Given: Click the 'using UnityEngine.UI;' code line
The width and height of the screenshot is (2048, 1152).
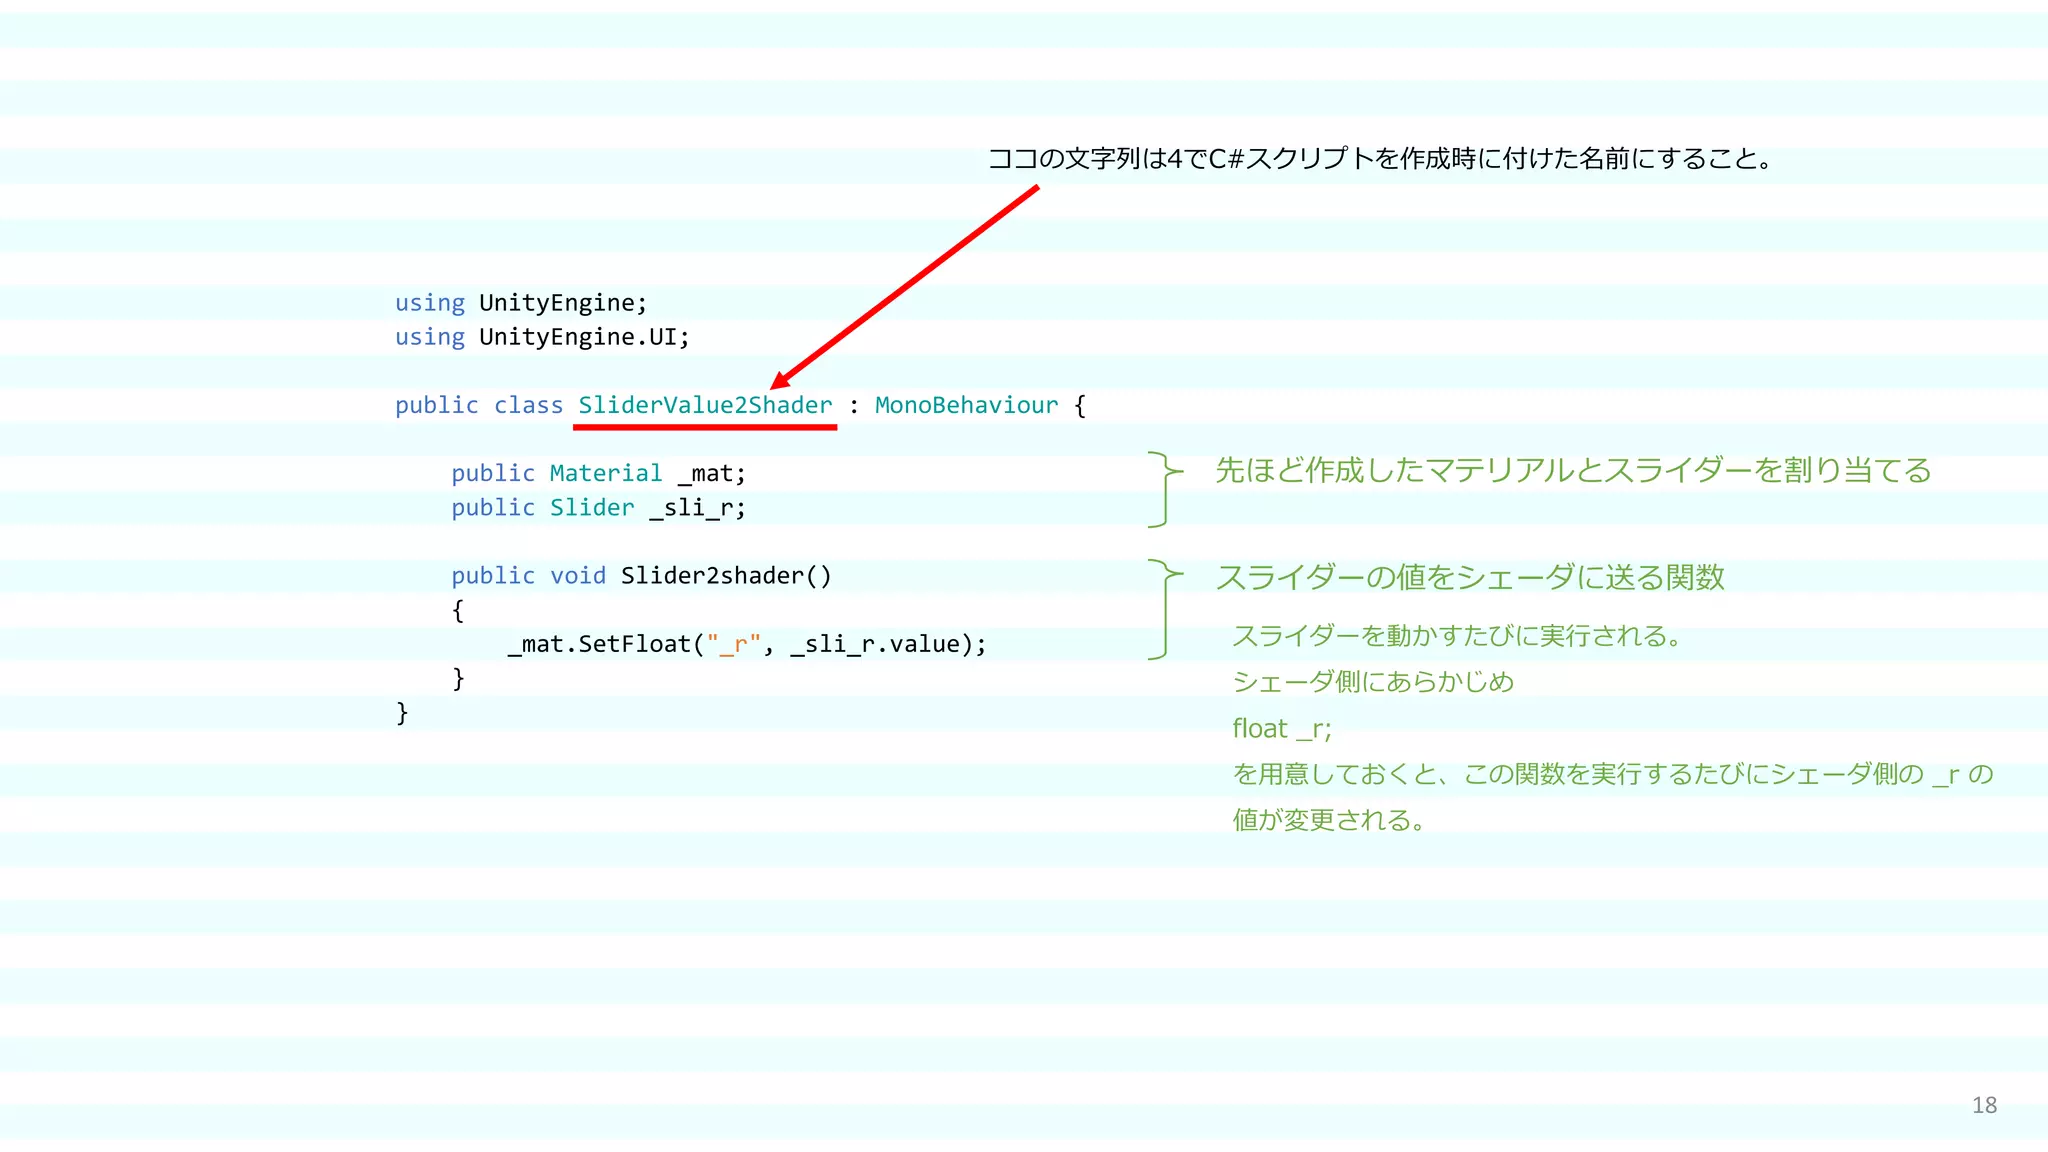Looking at the screenshot, I should tap(542, 337).
